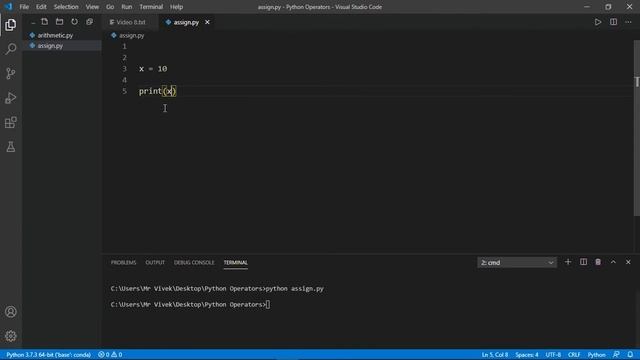Click errors and warnings count in status bar
This screenshot has width=640, height=360.
[110, 355]
